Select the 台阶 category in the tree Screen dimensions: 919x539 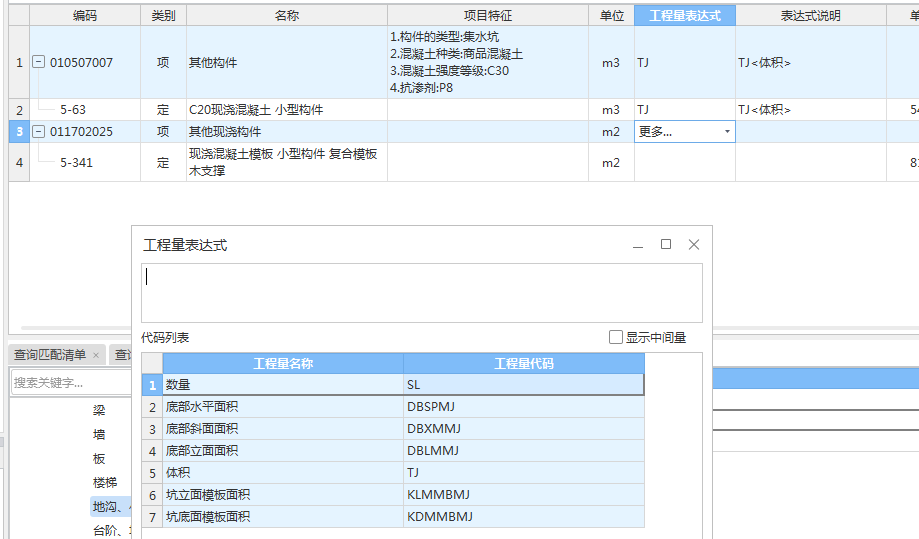pos(111,530)
